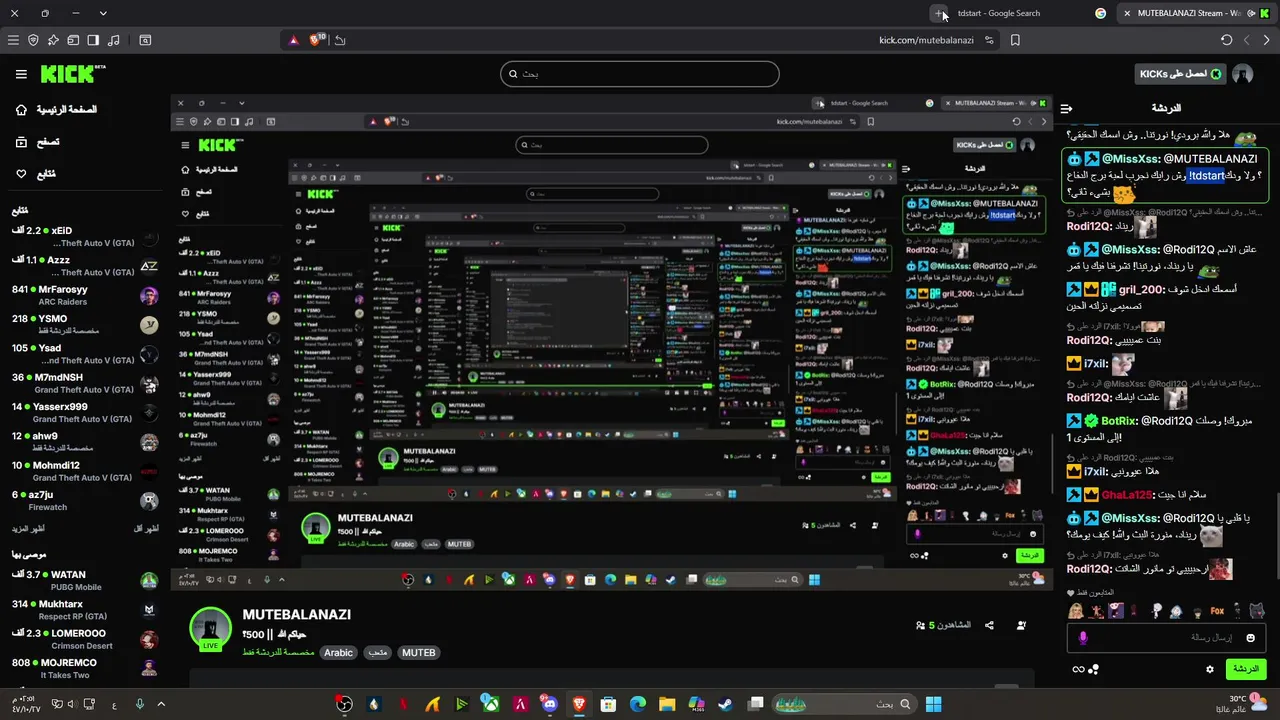The image size is (1280, 720).
Task: Open recommended channel WATAN
Action: click(x=84, y=581)
